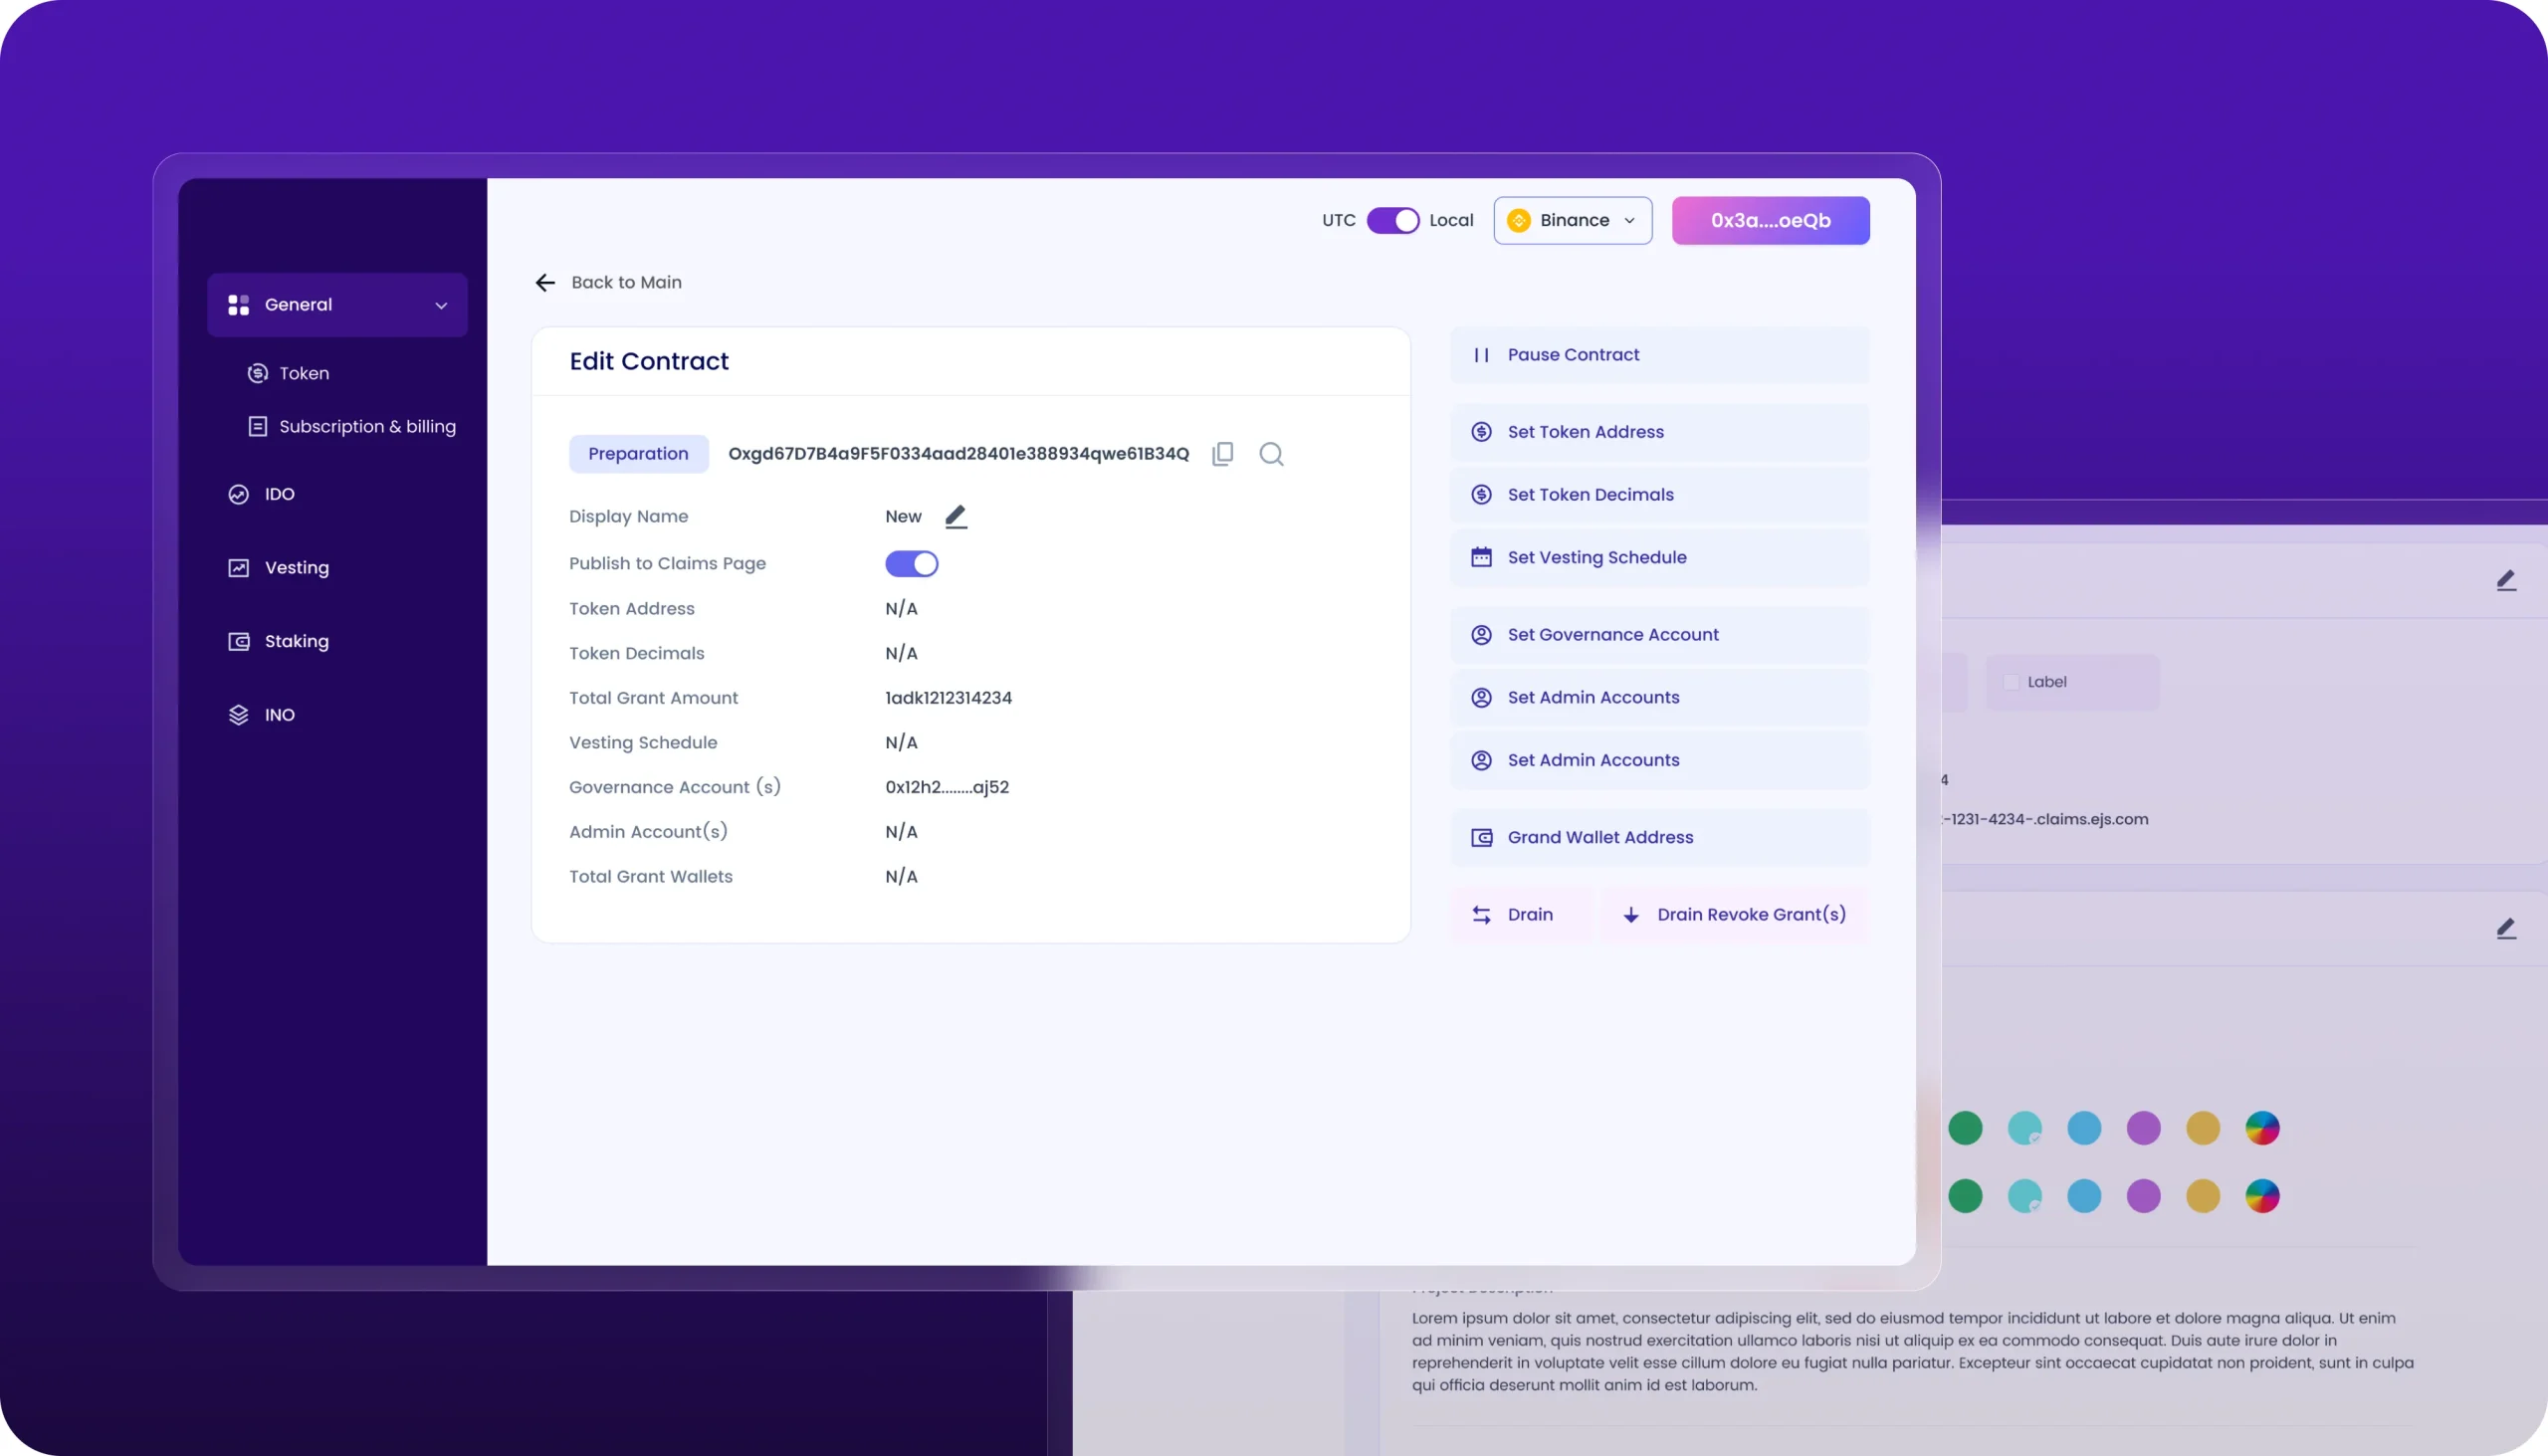Edit the Display Name pencil icon
This screenshot has width=2548, height=1456.
[956, 516]
